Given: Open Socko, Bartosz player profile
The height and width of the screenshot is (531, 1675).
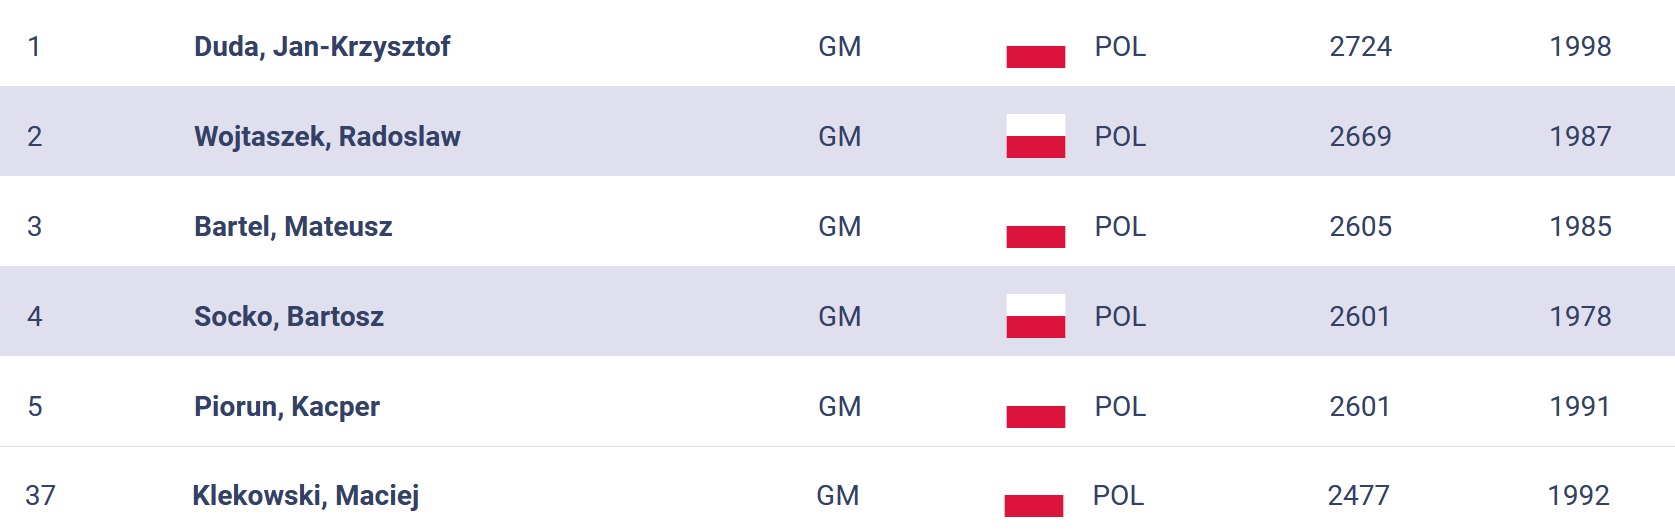Looking at the screenshot, I should pos(289,317).
